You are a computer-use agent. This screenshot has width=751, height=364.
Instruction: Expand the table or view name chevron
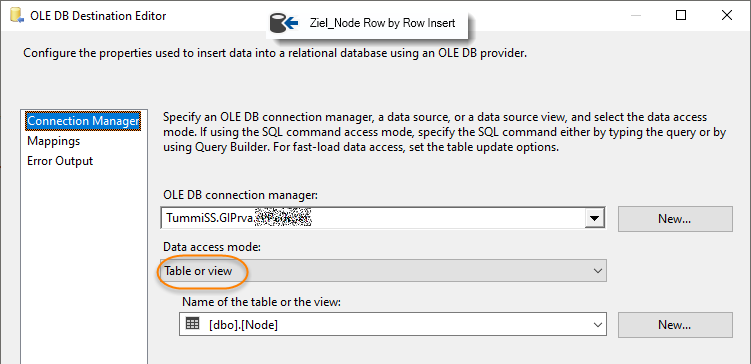(597, 324)
